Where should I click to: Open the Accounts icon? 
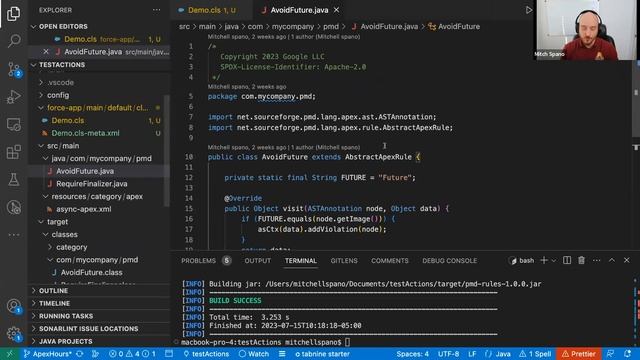[13, 306]
